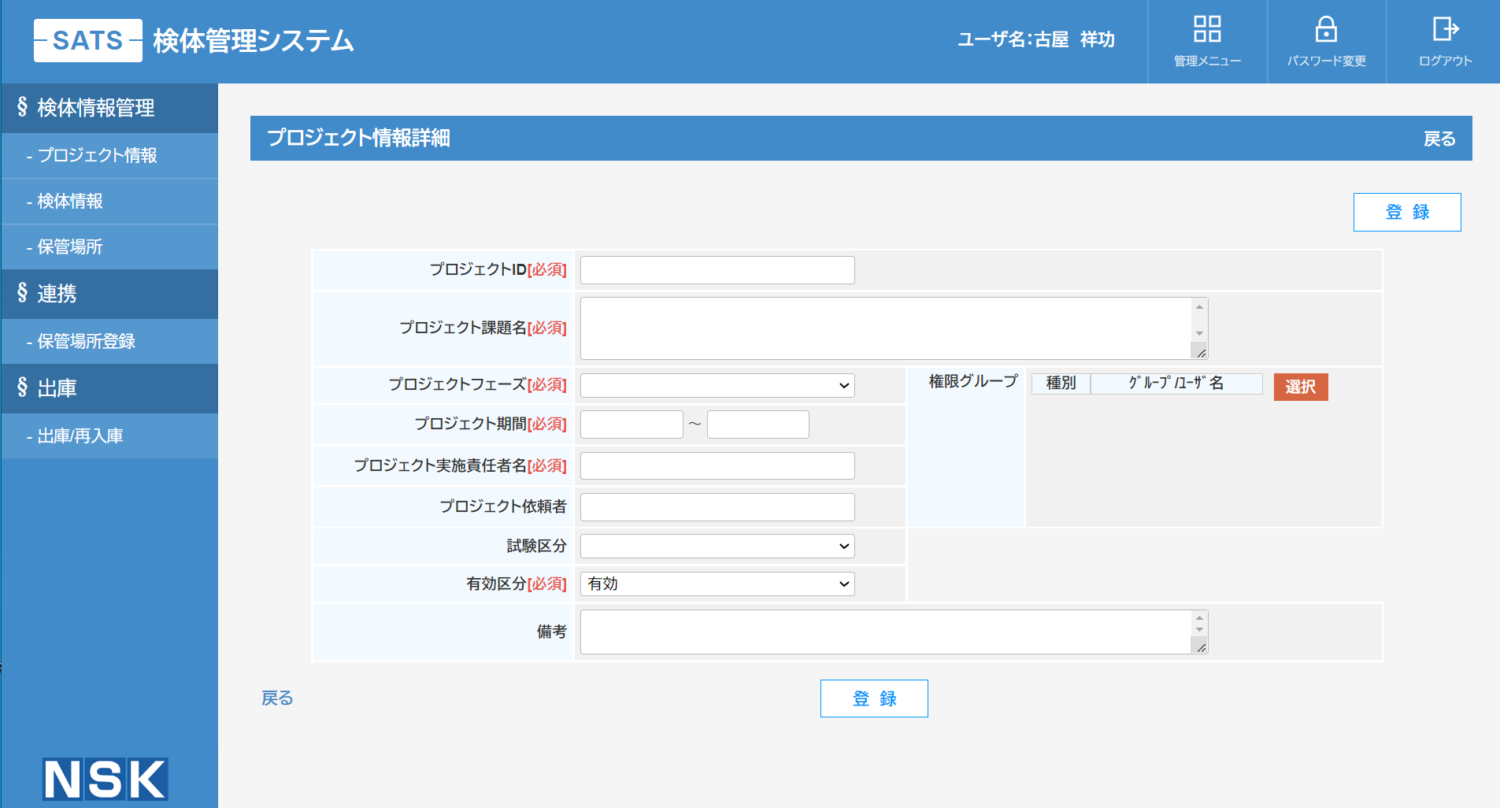Image resolution: width=1500 pixels, height=808 pixels.
Task: Click the SATS logo
Action: click(x=88, y=41)
